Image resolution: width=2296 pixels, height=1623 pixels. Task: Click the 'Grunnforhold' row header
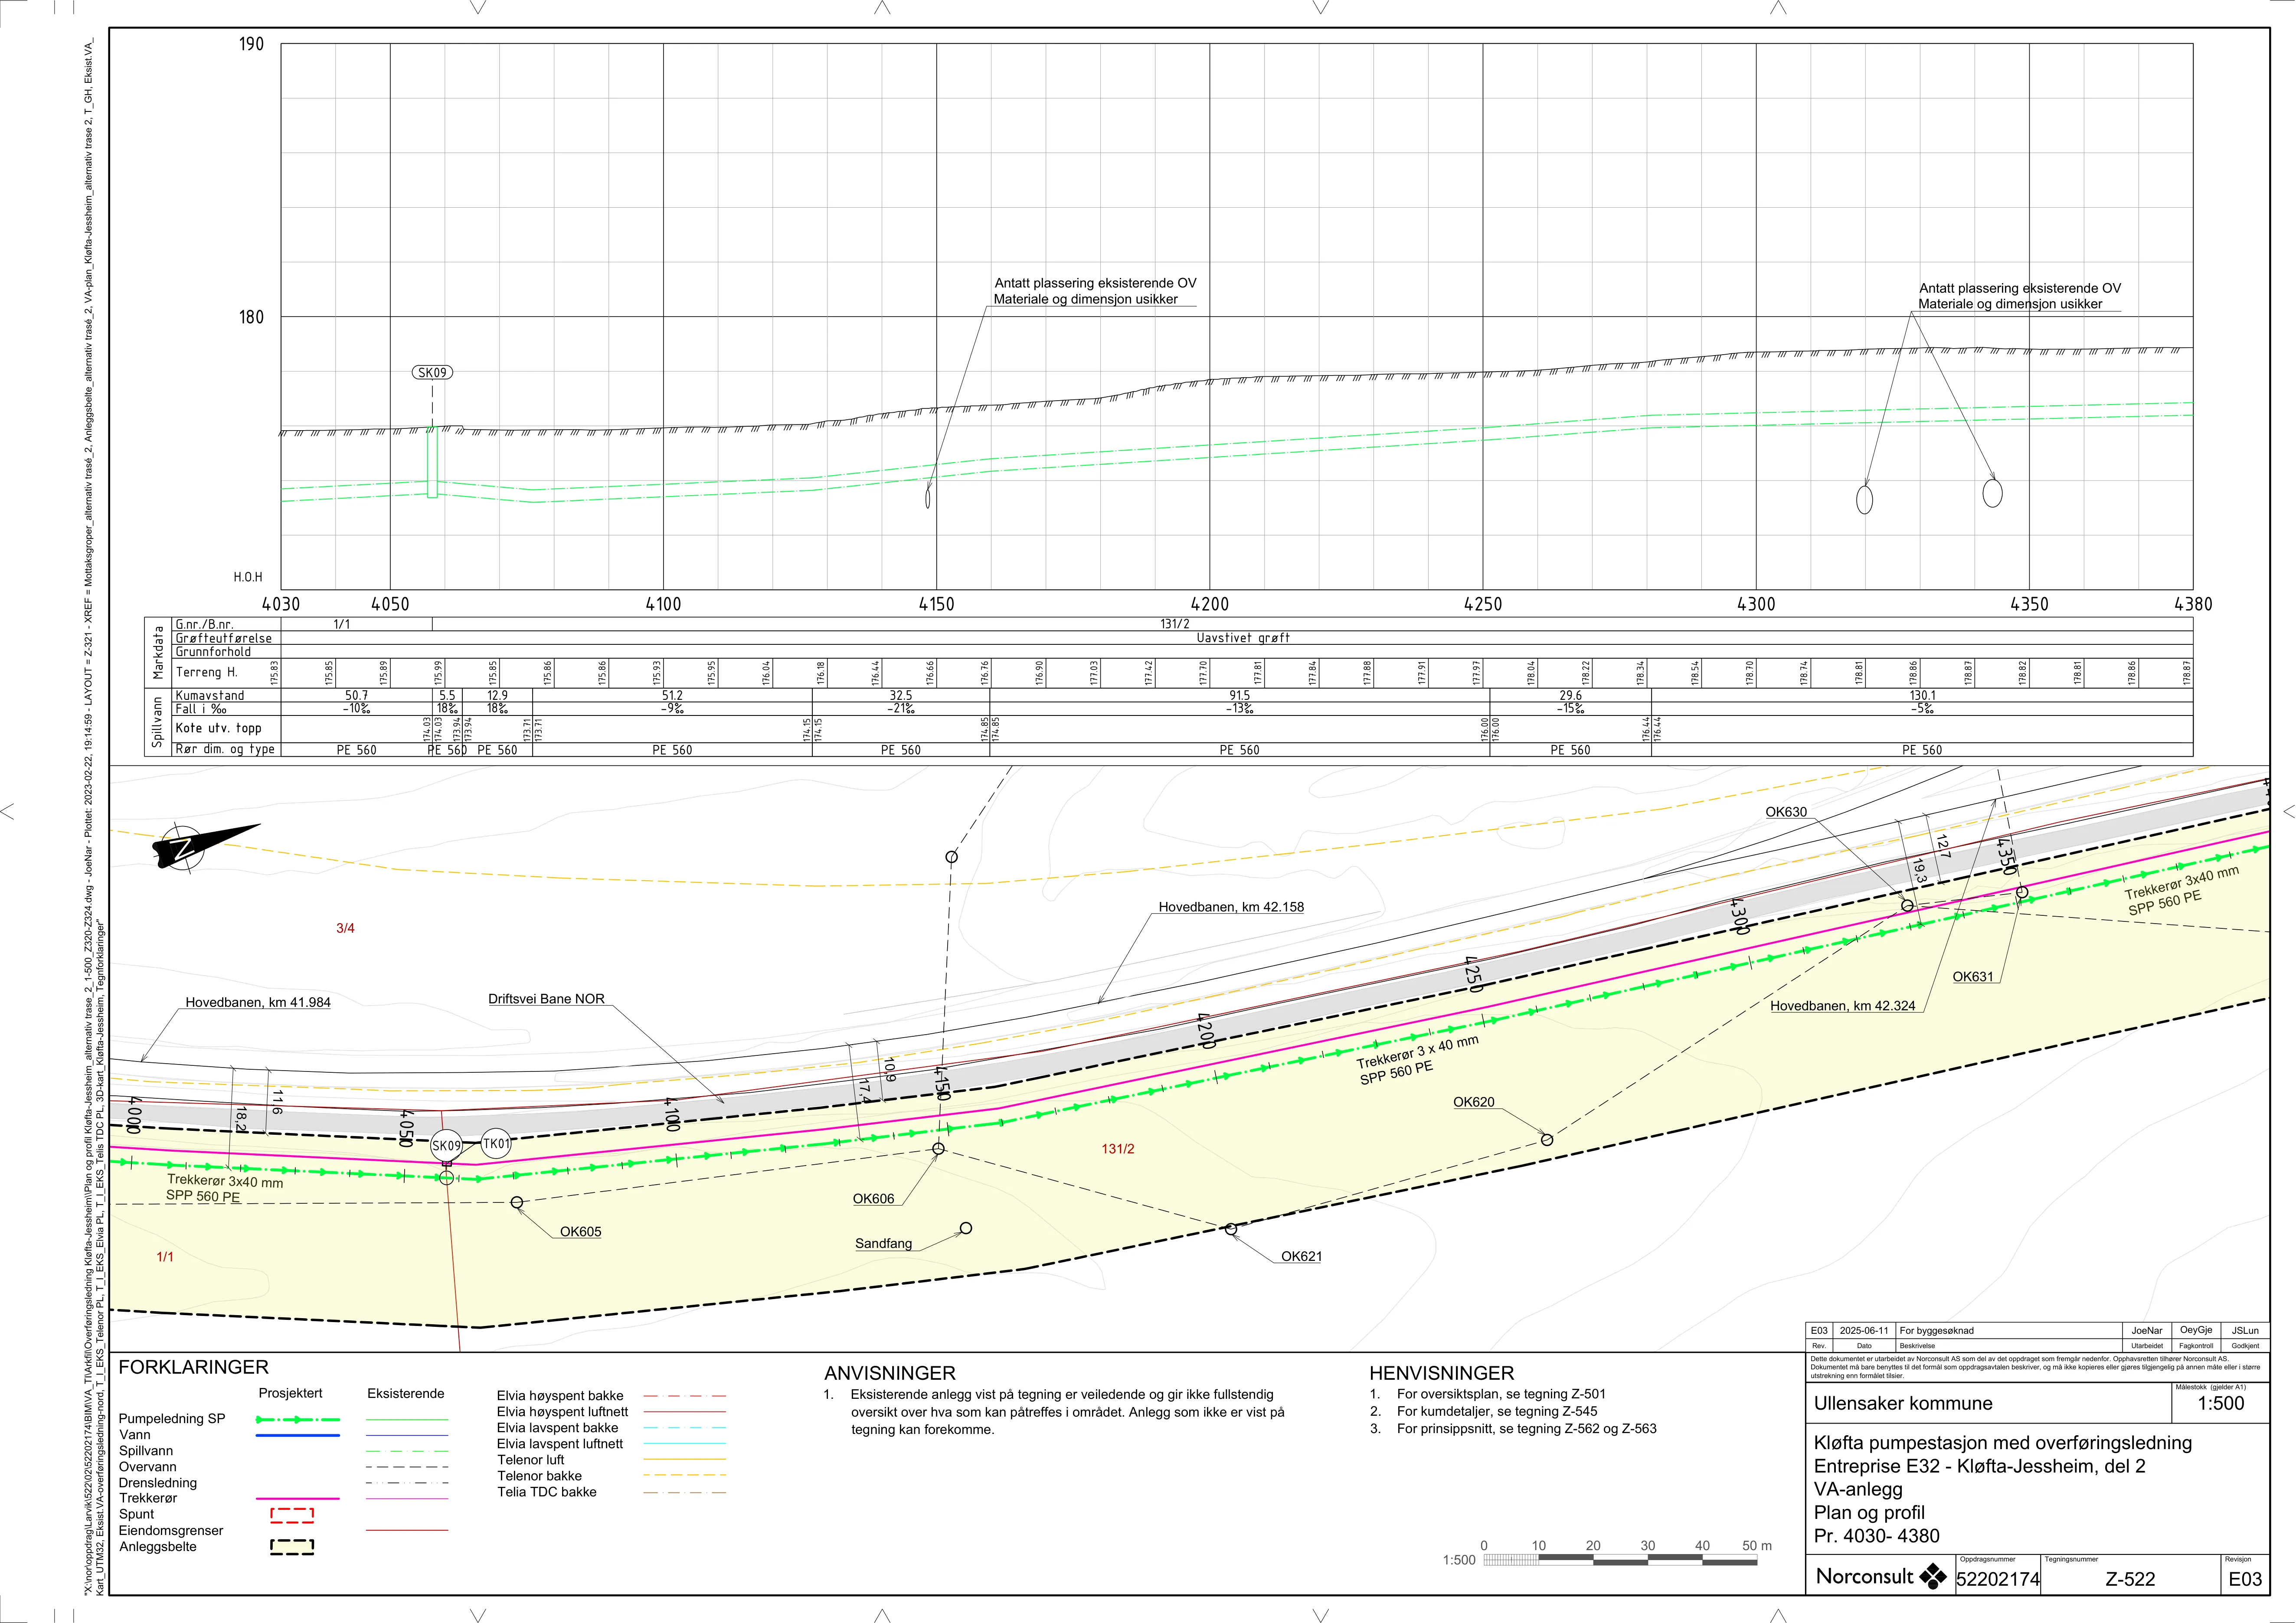point(214,652)
